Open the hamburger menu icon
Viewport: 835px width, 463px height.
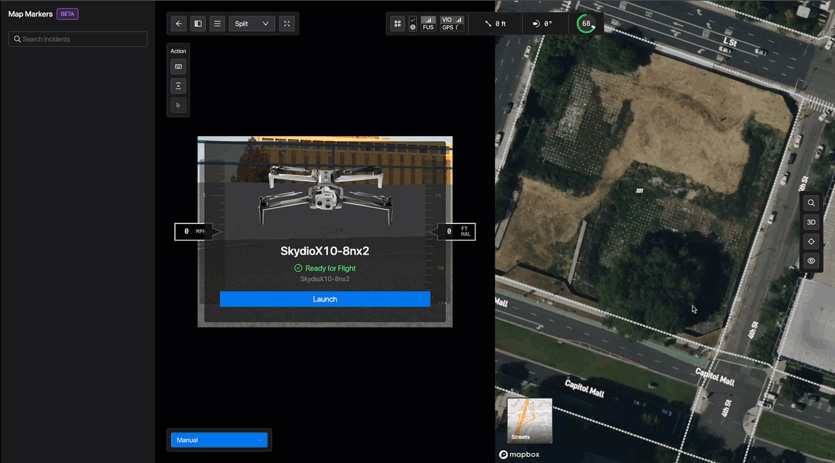tap(217, 23)
